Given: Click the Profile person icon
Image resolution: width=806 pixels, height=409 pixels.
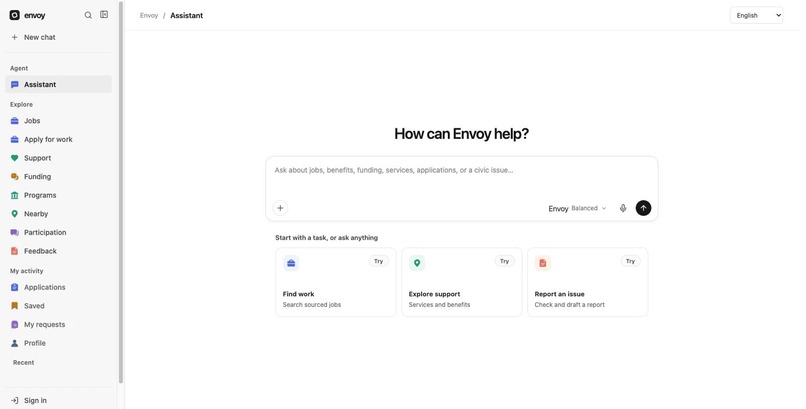Looking at the screenshot, I should [14, 343].
